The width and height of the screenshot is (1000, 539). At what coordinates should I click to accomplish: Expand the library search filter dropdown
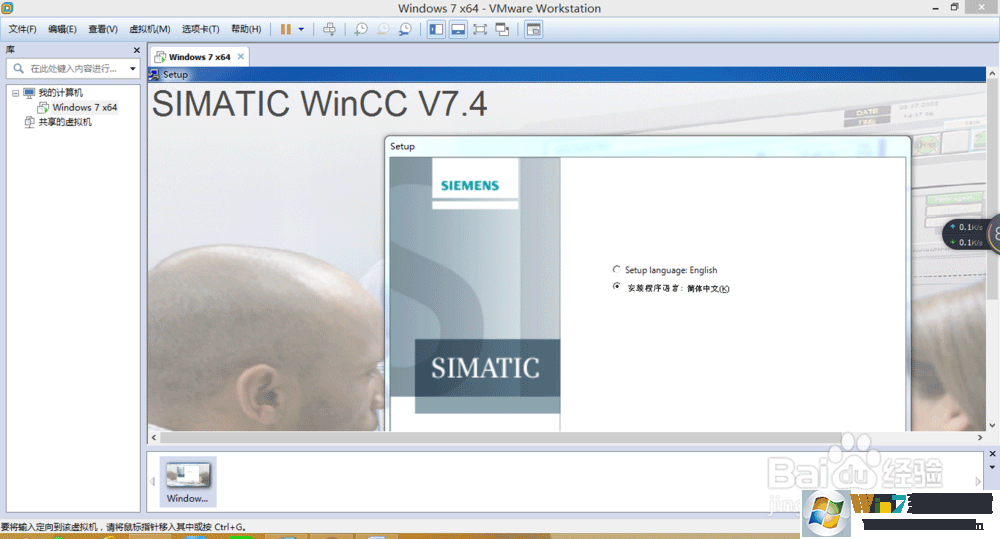click(x=133, y=69)
